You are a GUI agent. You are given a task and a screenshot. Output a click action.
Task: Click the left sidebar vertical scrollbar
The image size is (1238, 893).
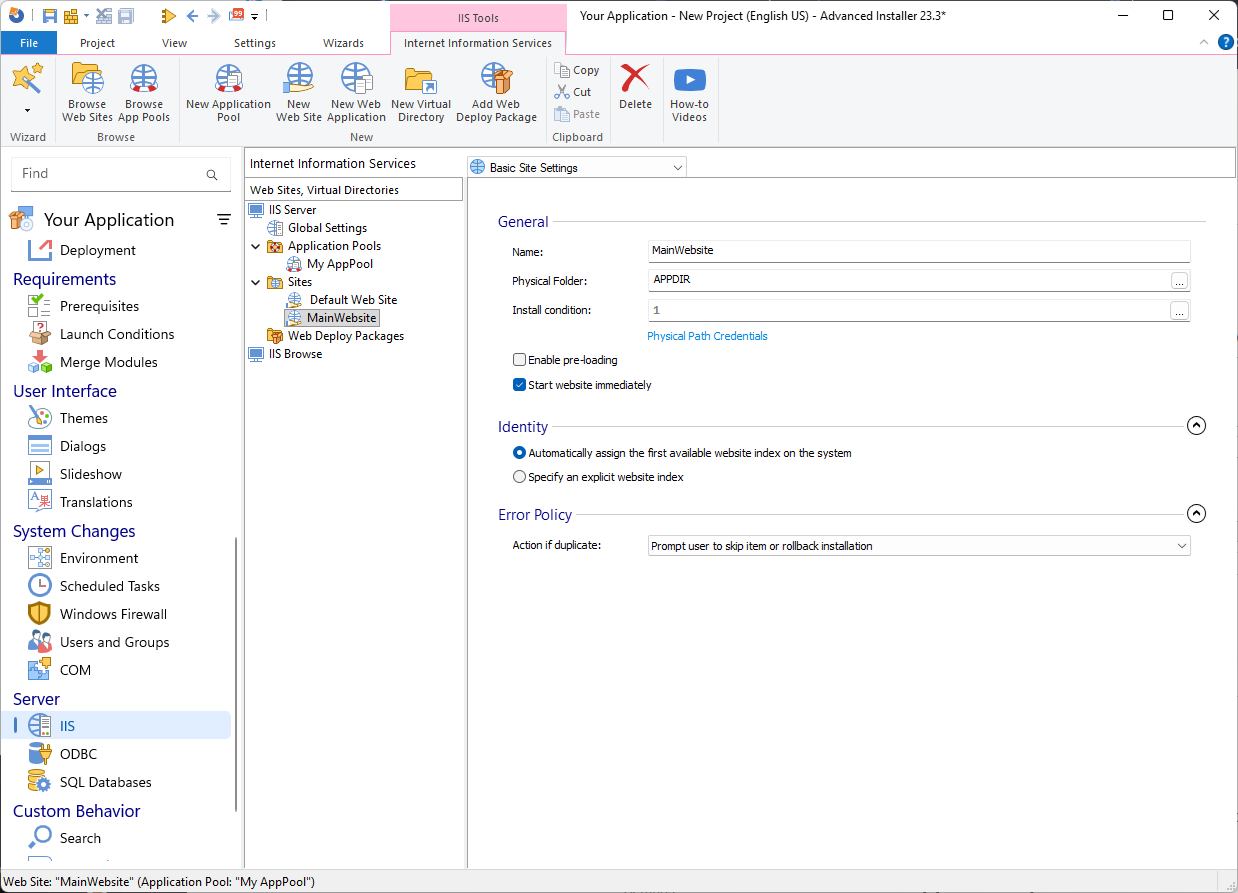click(x=236, y=674)
